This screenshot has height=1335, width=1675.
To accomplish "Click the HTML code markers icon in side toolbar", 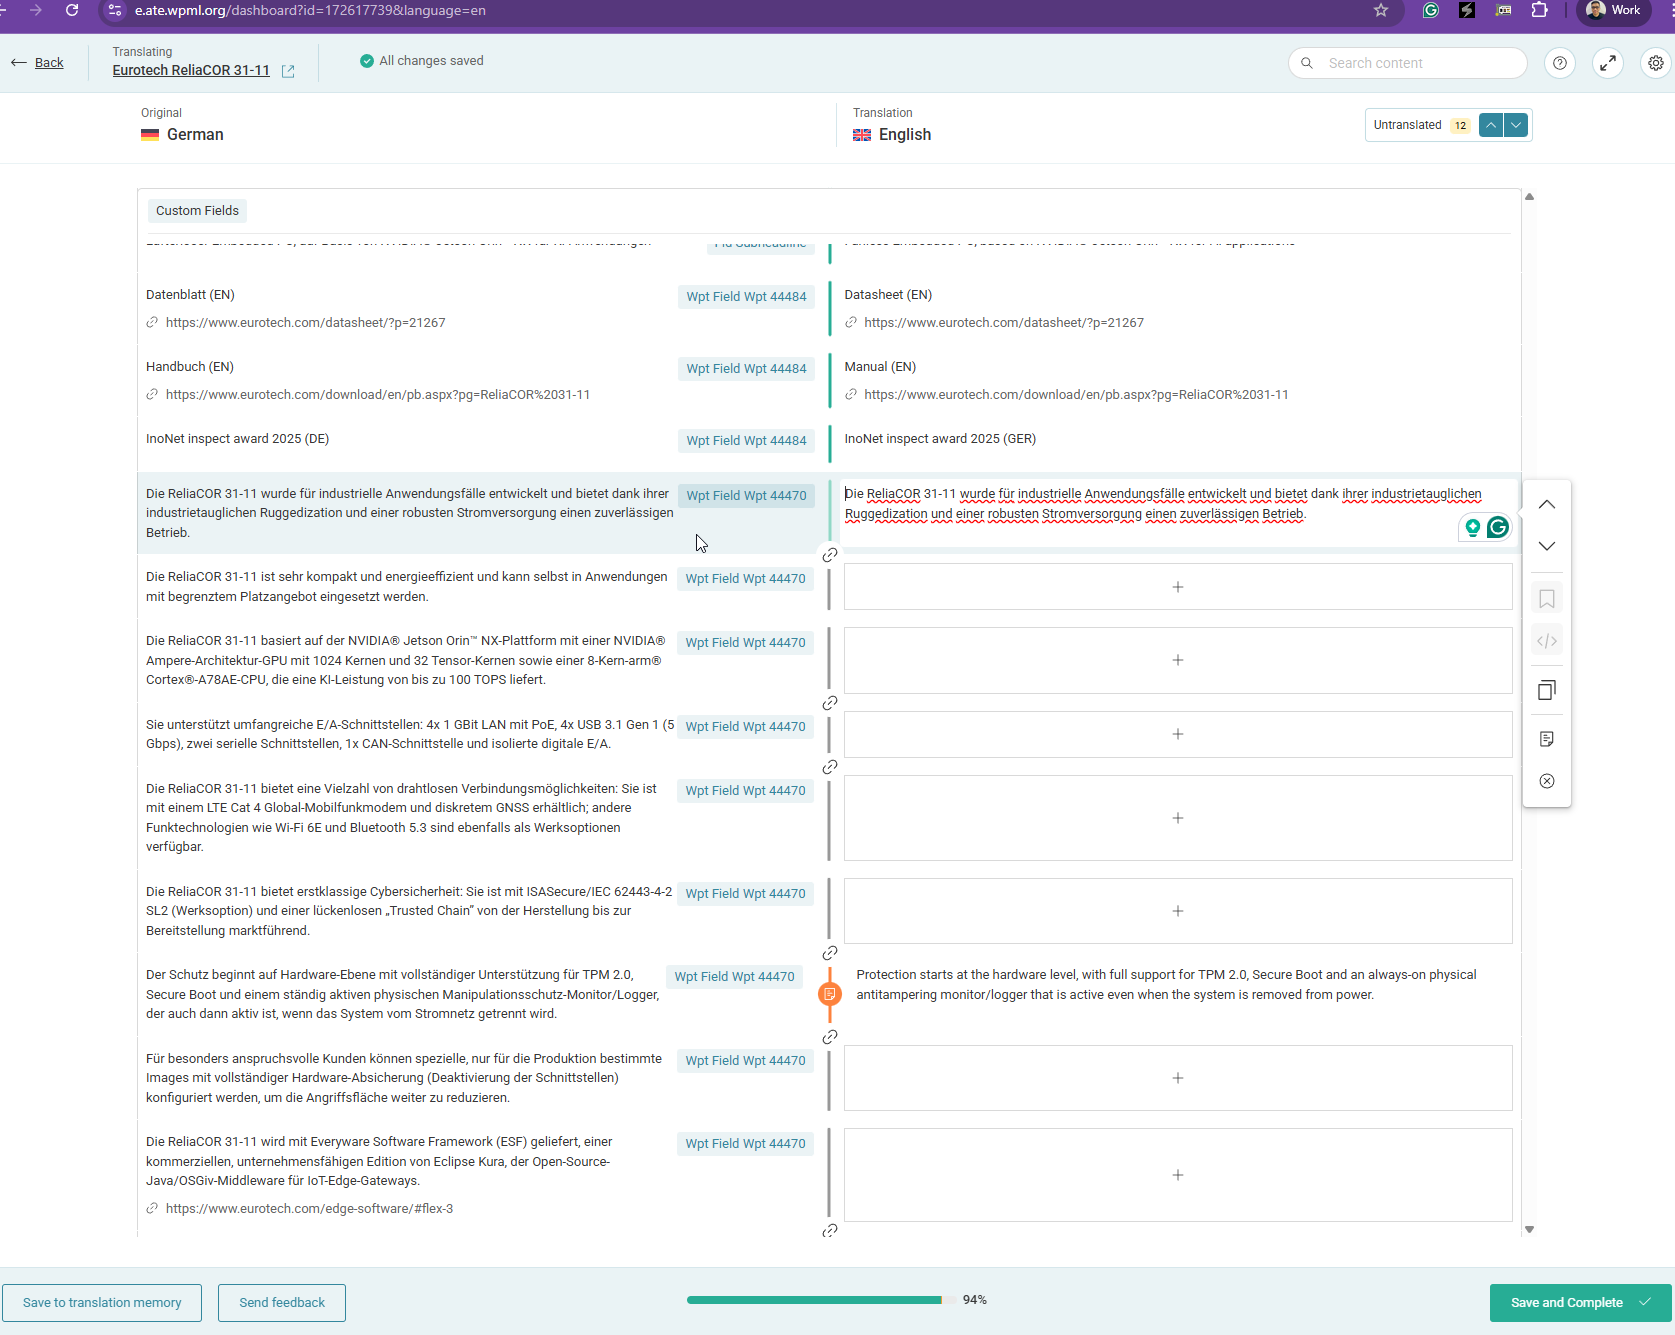I will pos(1547,641).
